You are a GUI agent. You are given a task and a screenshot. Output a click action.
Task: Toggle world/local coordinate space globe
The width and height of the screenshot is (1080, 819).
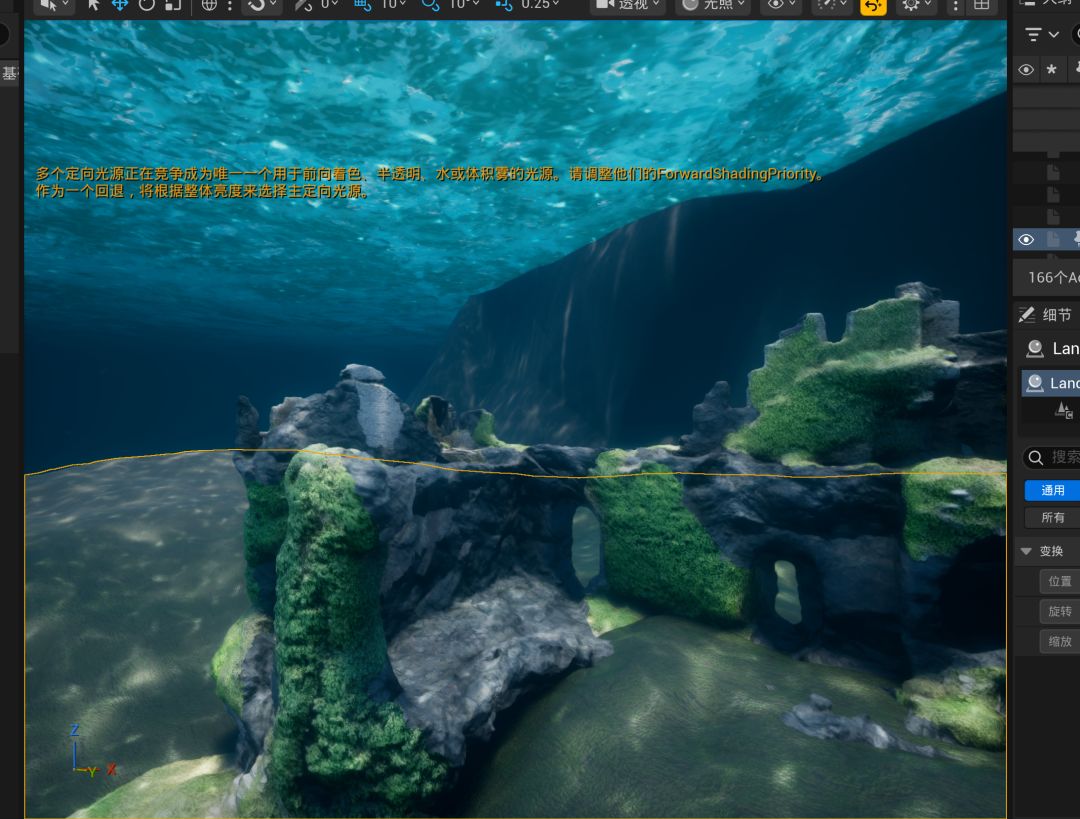(x=209, y=5)
